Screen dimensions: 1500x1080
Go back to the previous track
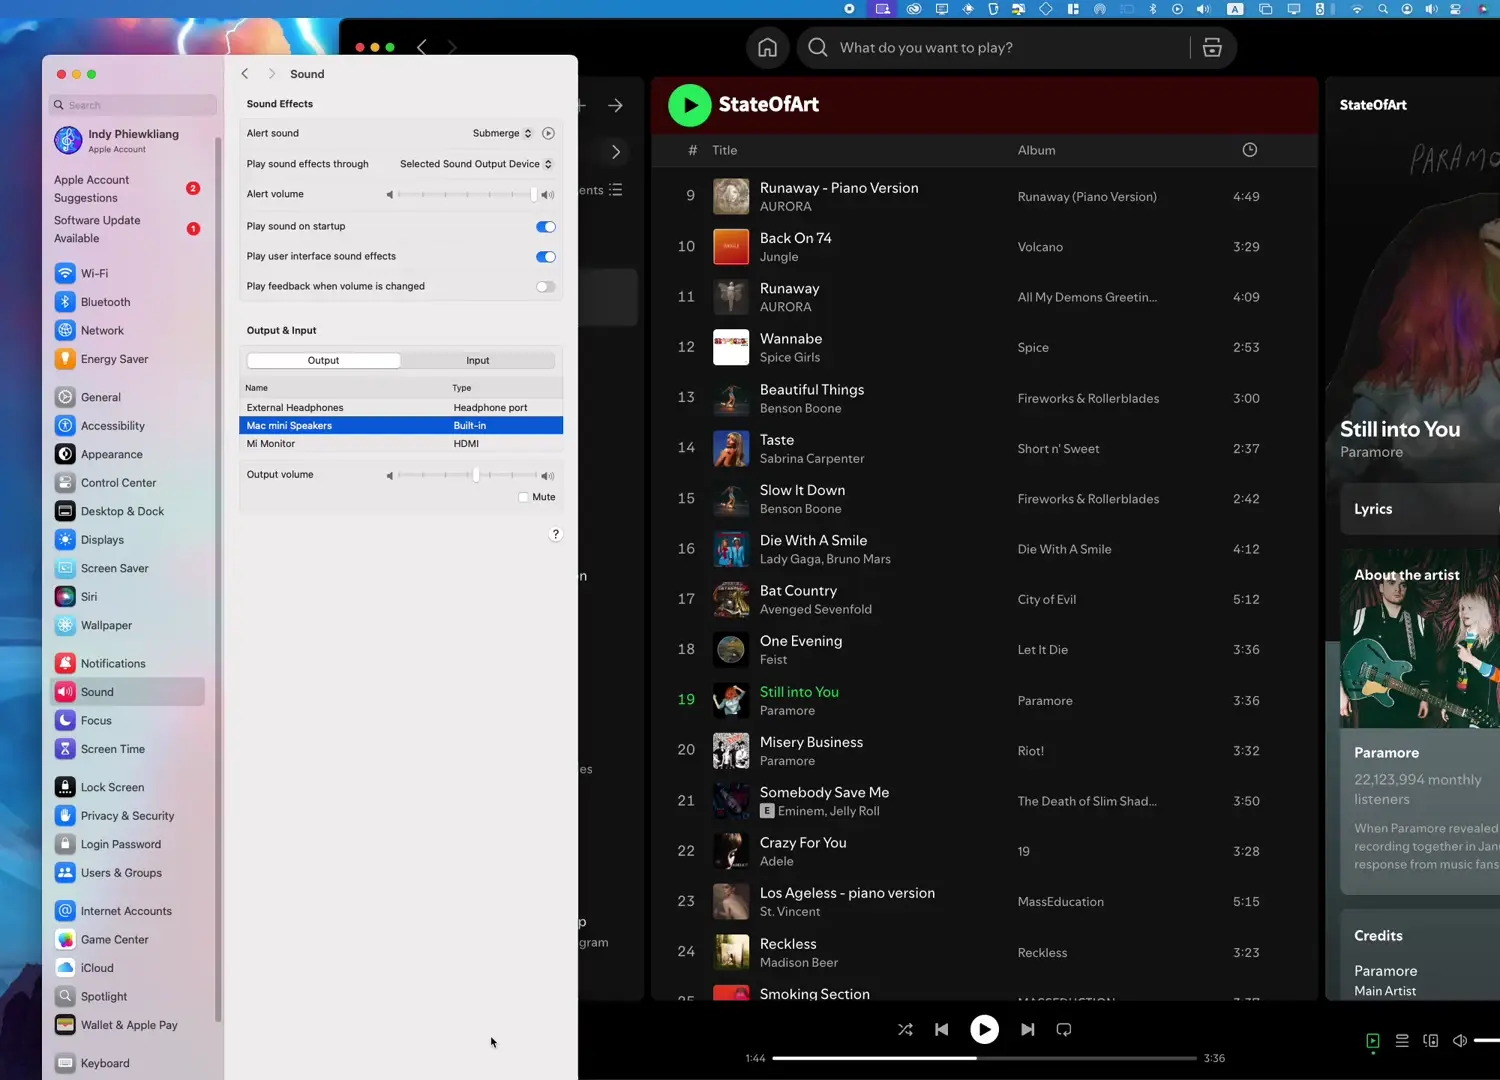(x=941, y=1029)
